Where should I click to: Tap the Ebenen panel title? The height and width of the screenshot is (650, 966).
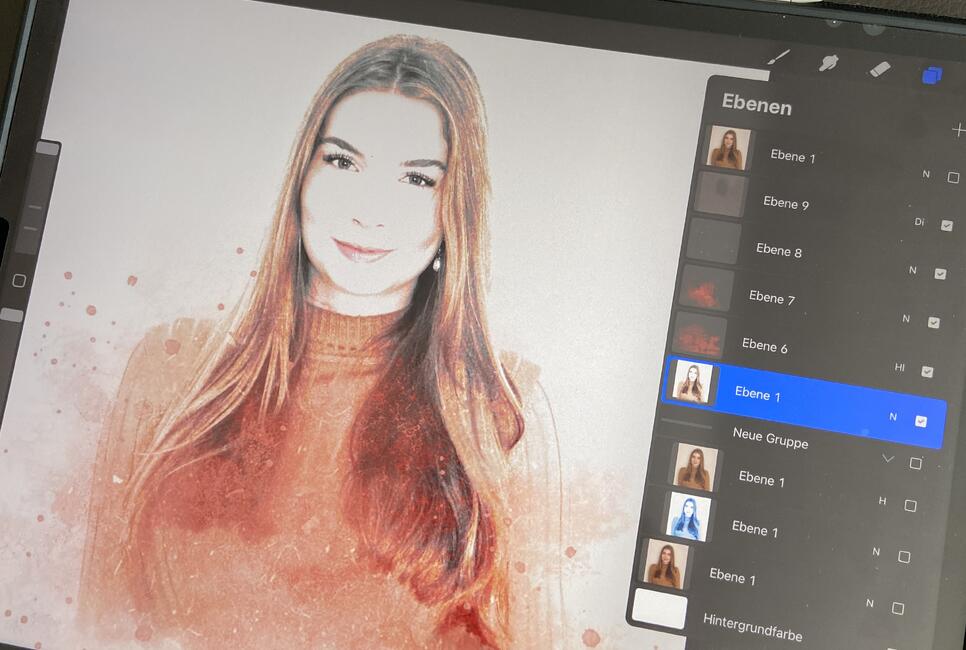tap(757, 106)
